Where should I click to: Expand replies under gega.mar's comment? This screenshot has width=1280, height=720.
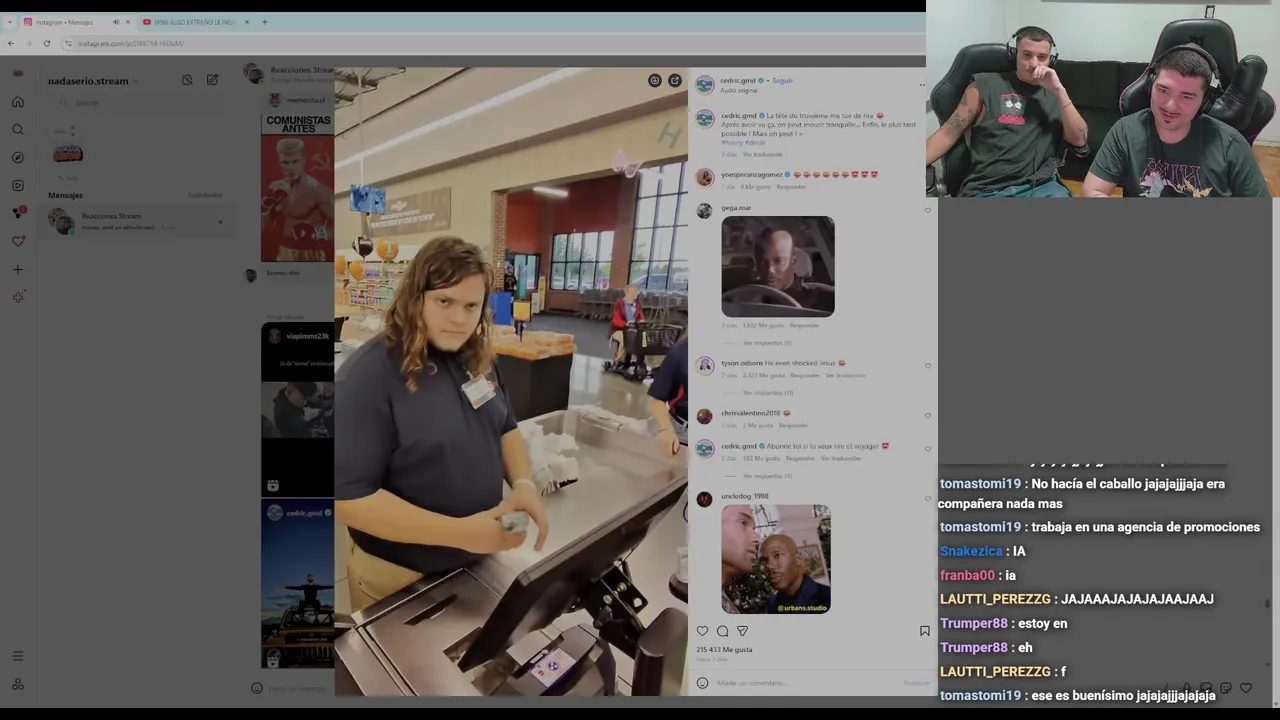(766, 343)
